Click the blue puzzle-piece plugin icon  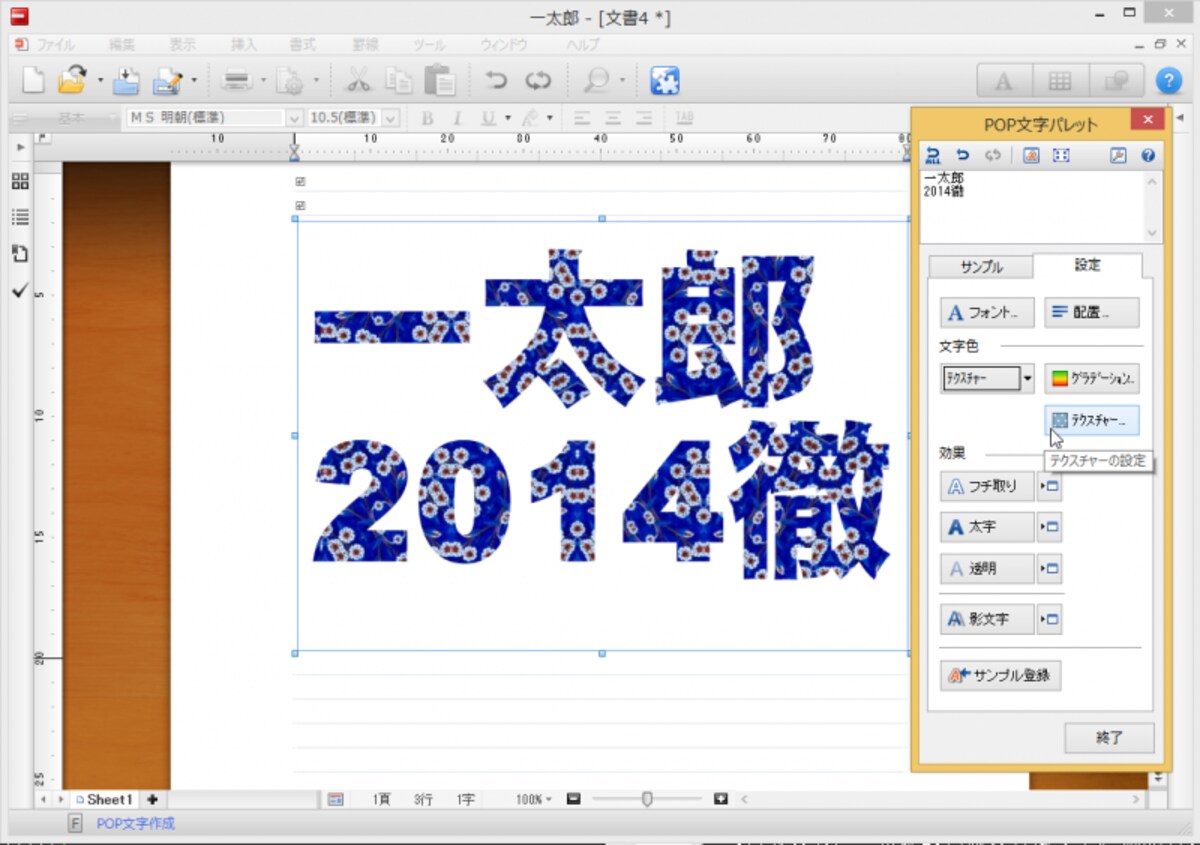(665, 80)
